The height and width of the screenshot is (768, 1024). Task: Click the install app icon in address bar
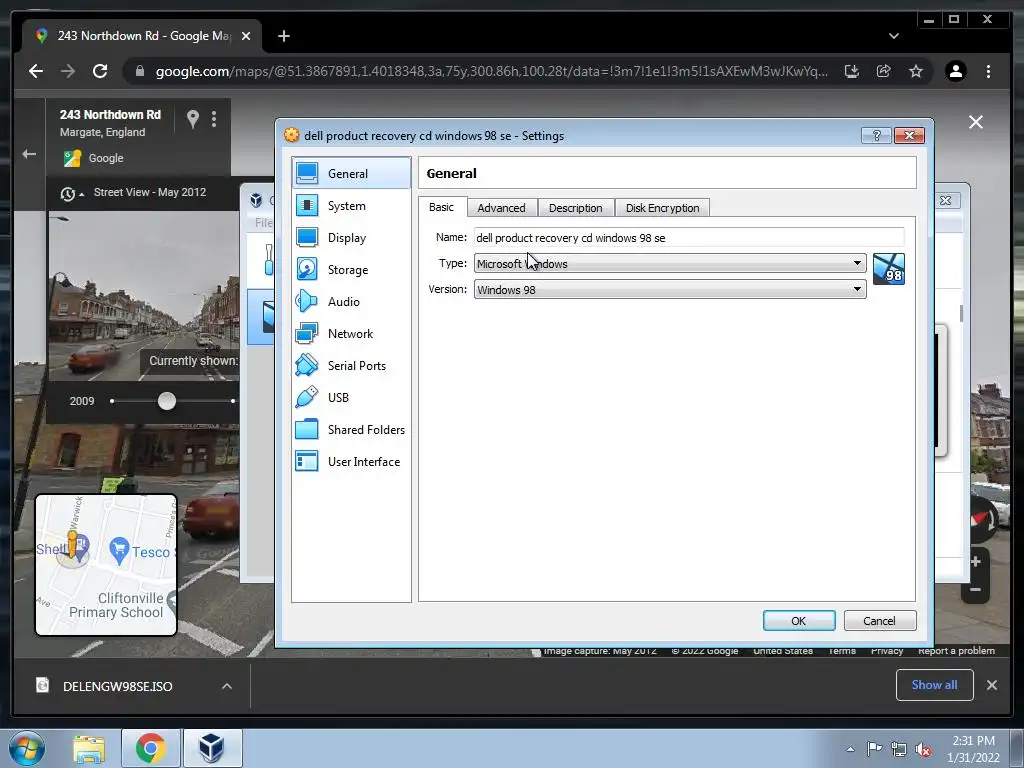tap(852, 71)
